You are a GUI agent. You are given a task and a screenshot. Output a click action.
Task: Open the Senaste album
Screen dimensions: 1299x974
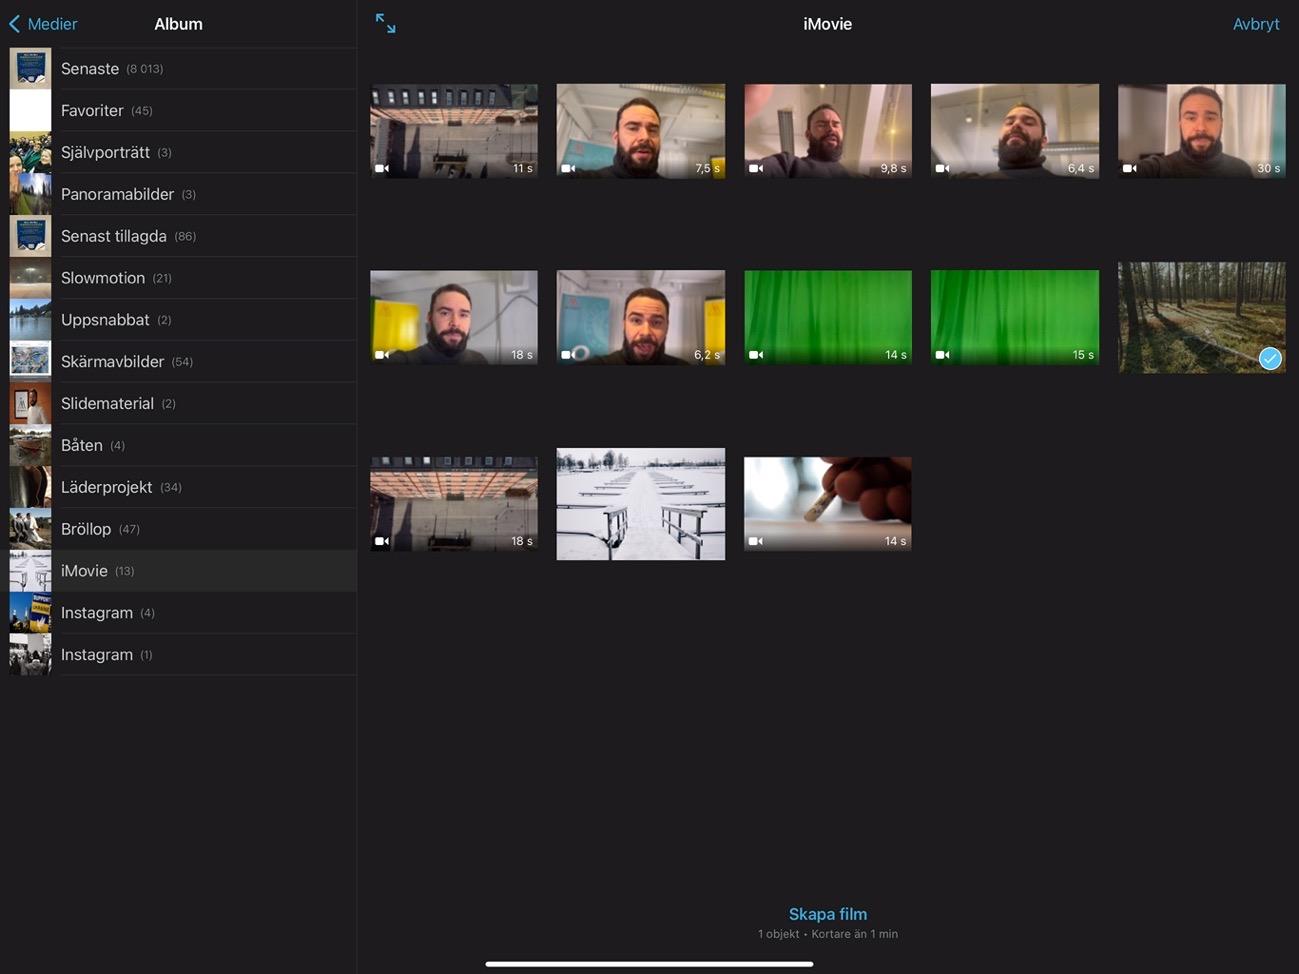pyautogui.click(x=178, y=69)
